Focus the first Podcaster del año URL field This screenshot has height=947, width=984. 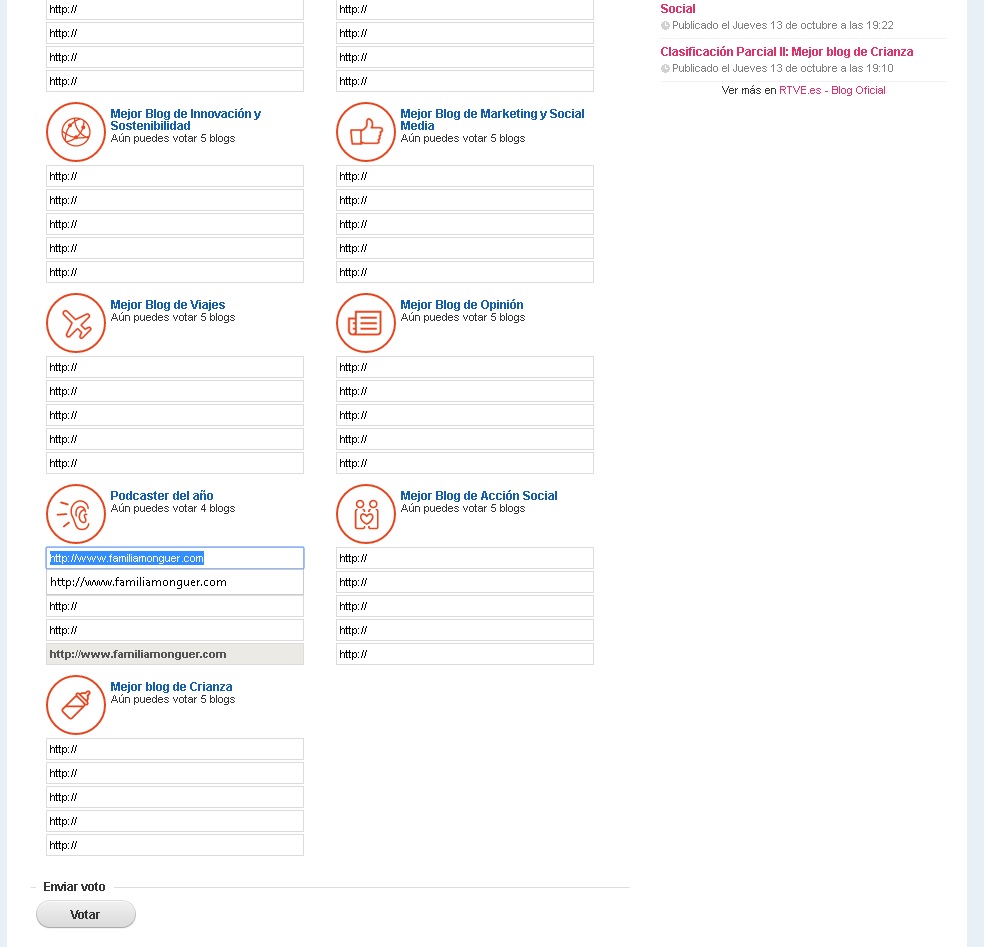(x=175, y=558)
